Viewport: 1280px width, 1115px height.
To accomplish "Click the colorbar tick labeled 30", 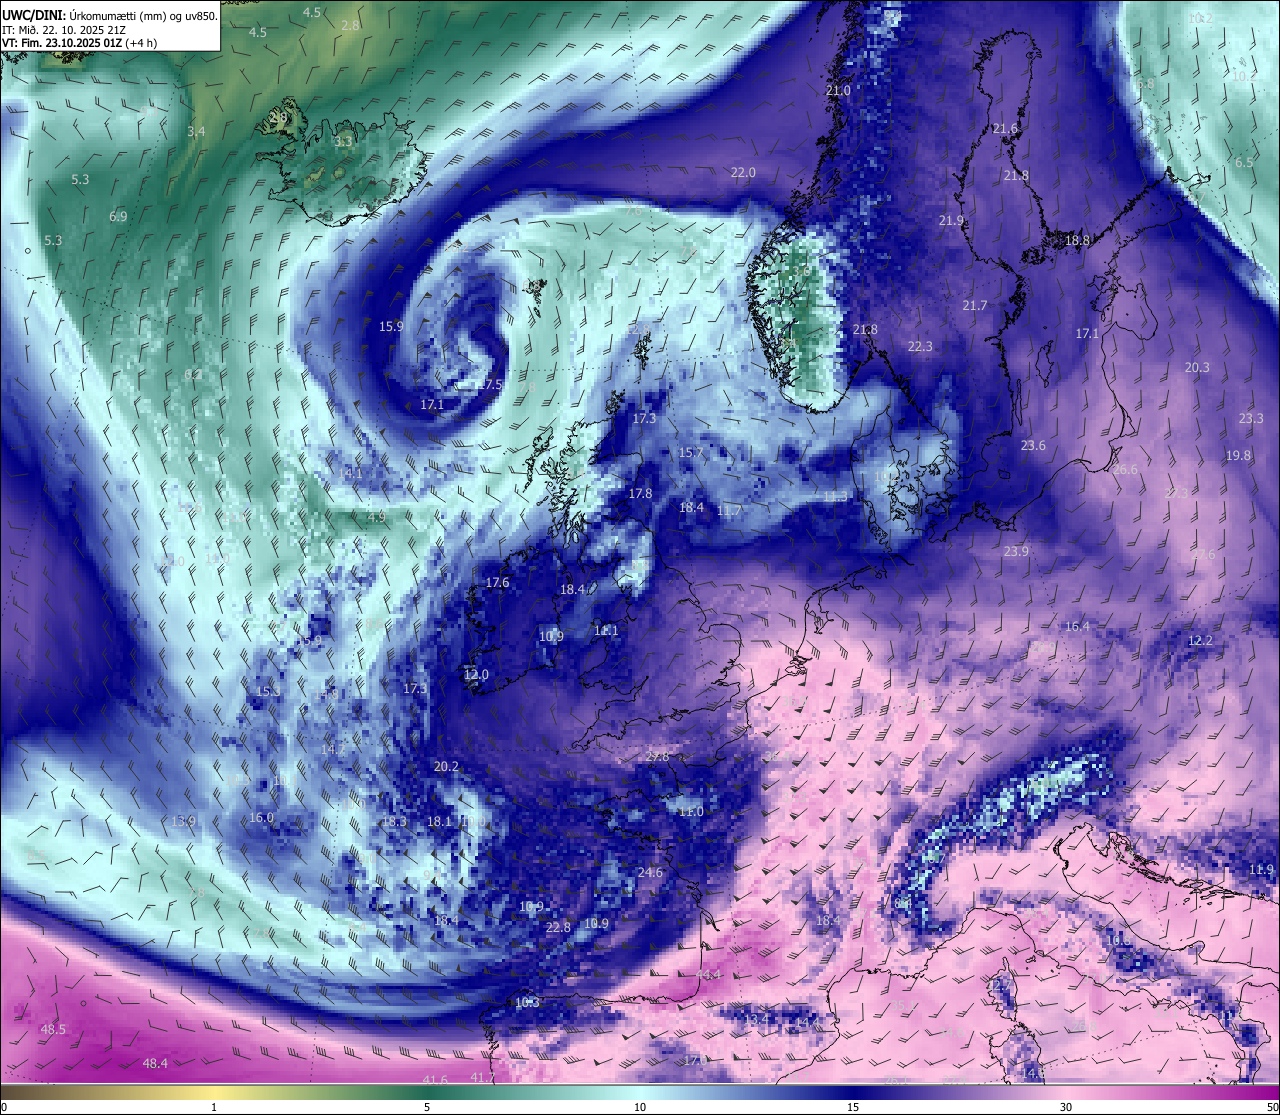I will click(1067, 1107).
